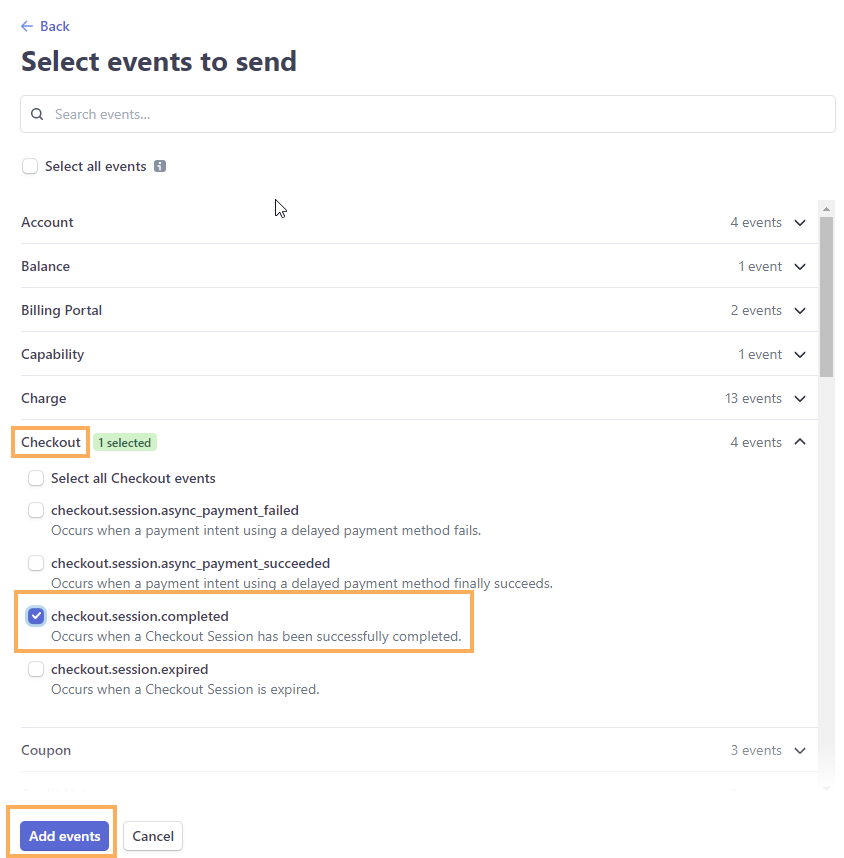
Task: Expand the Balance section chevron
Action: [x=800, y=266]
